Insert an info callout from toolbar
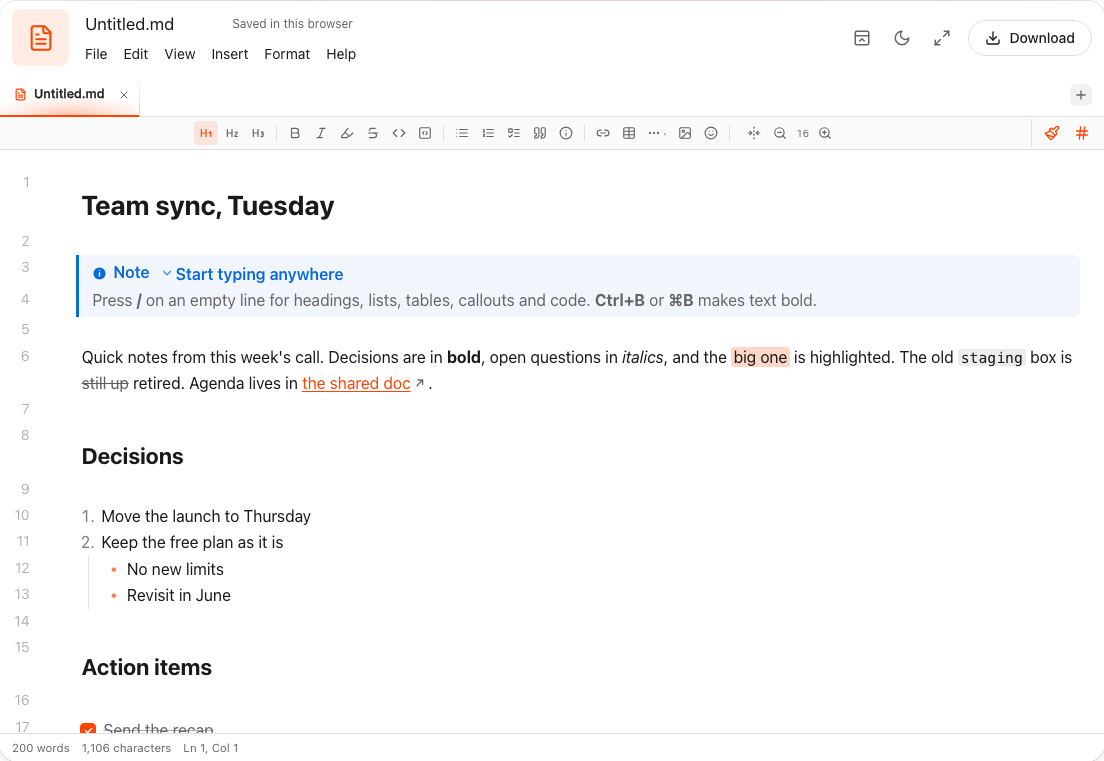Screen dimensions: 1104x761 (566, 133)
